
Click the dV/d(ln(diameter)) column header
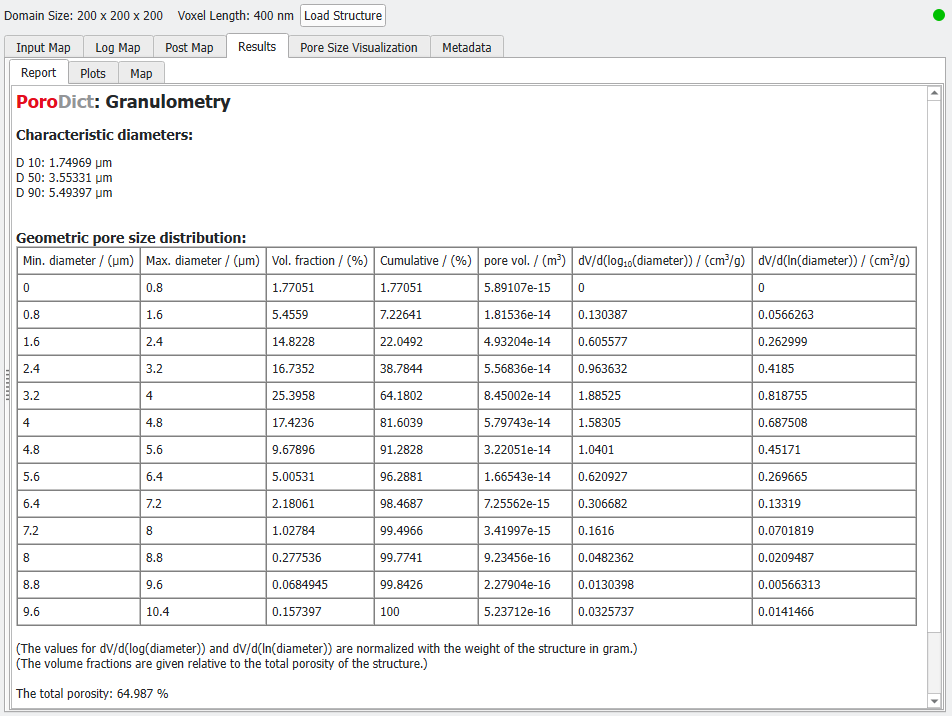click(834, 261)
